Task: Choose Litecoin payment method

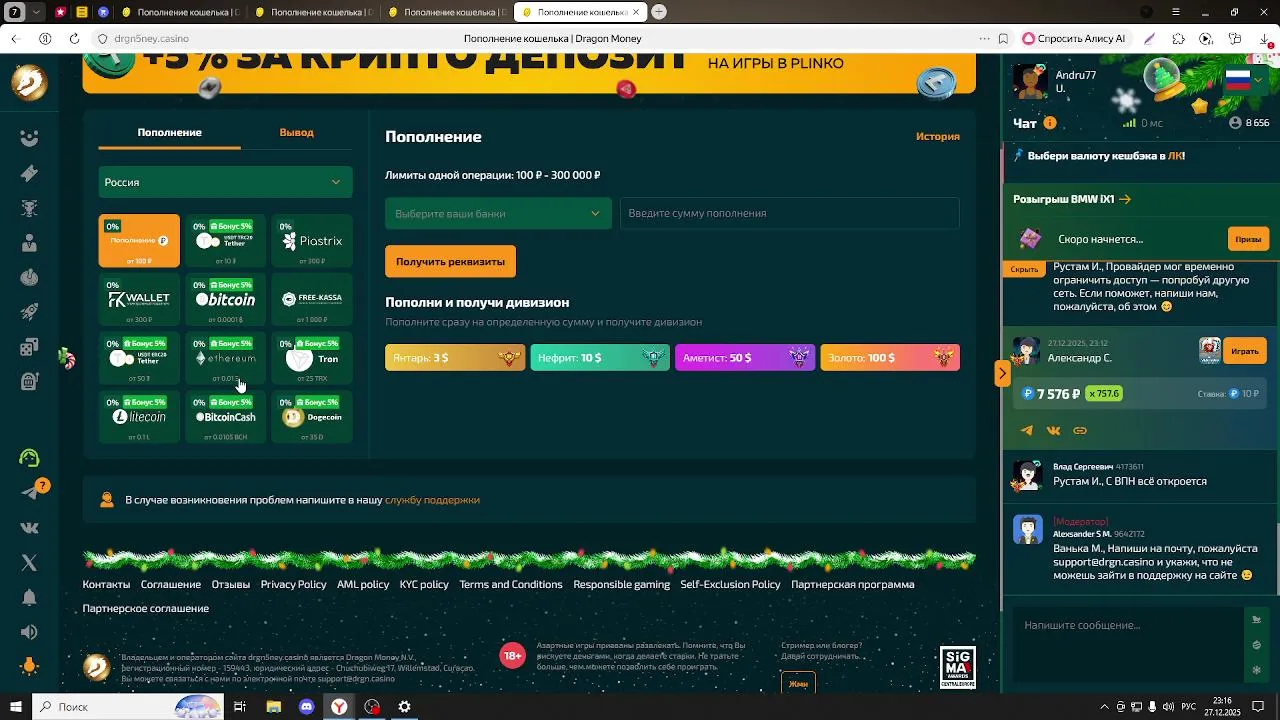Action: (x=139, y=417)
